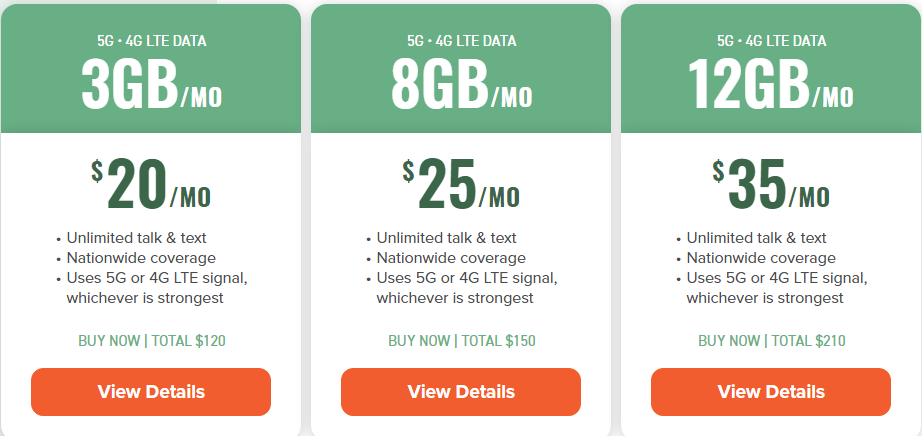The width and height of the screenshot is (922, 436).
Task: Click the 12GB/MO plan heading
Action: (x=771, y=85)
